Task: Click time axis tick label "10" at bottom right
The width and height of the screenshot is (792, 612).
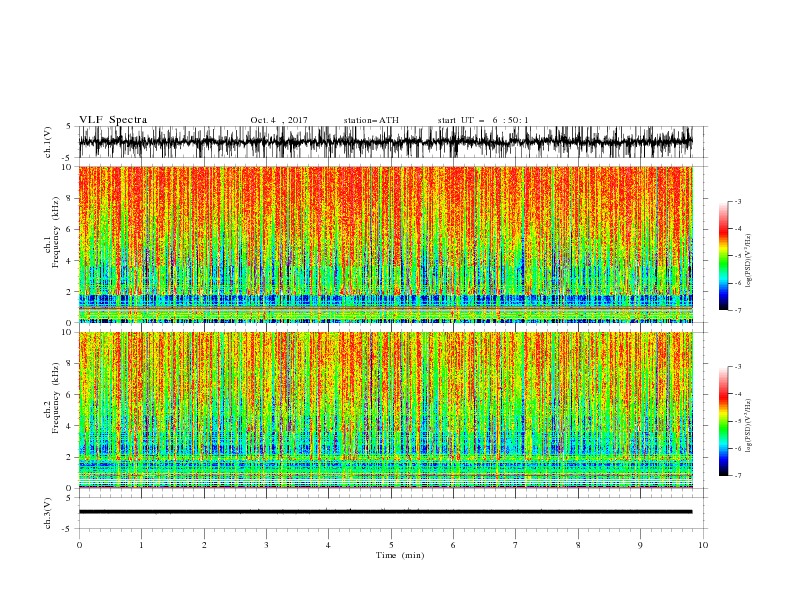Action: click(x=703, y=545)
